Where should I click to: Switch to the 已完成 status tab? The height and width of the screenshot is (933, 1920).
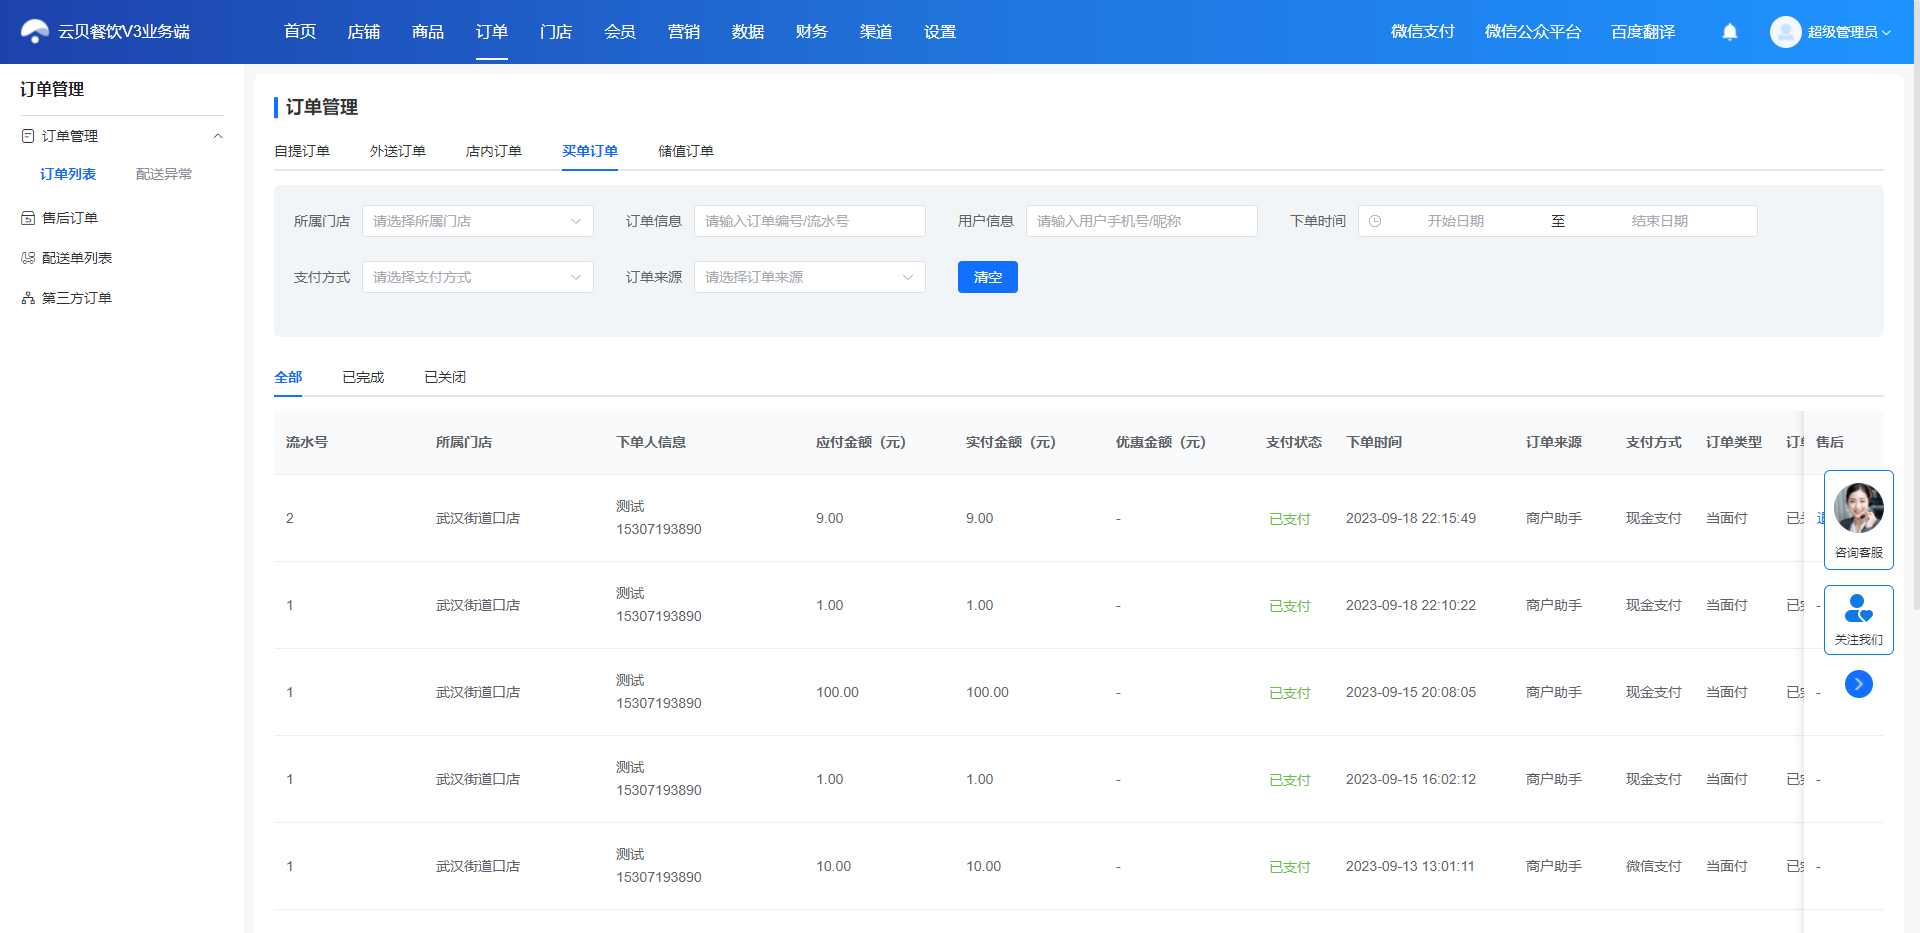click(363, 377)
